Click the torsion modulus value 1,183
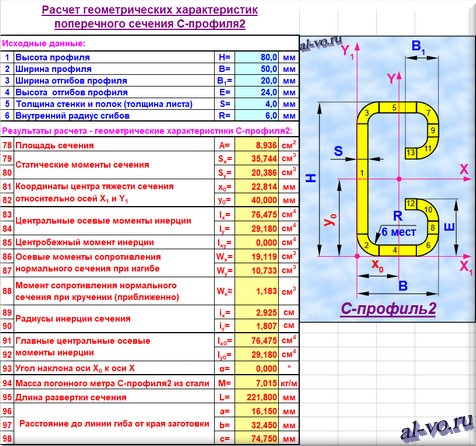This screenshot has width=476, height=446. click(x=256, y=291)
